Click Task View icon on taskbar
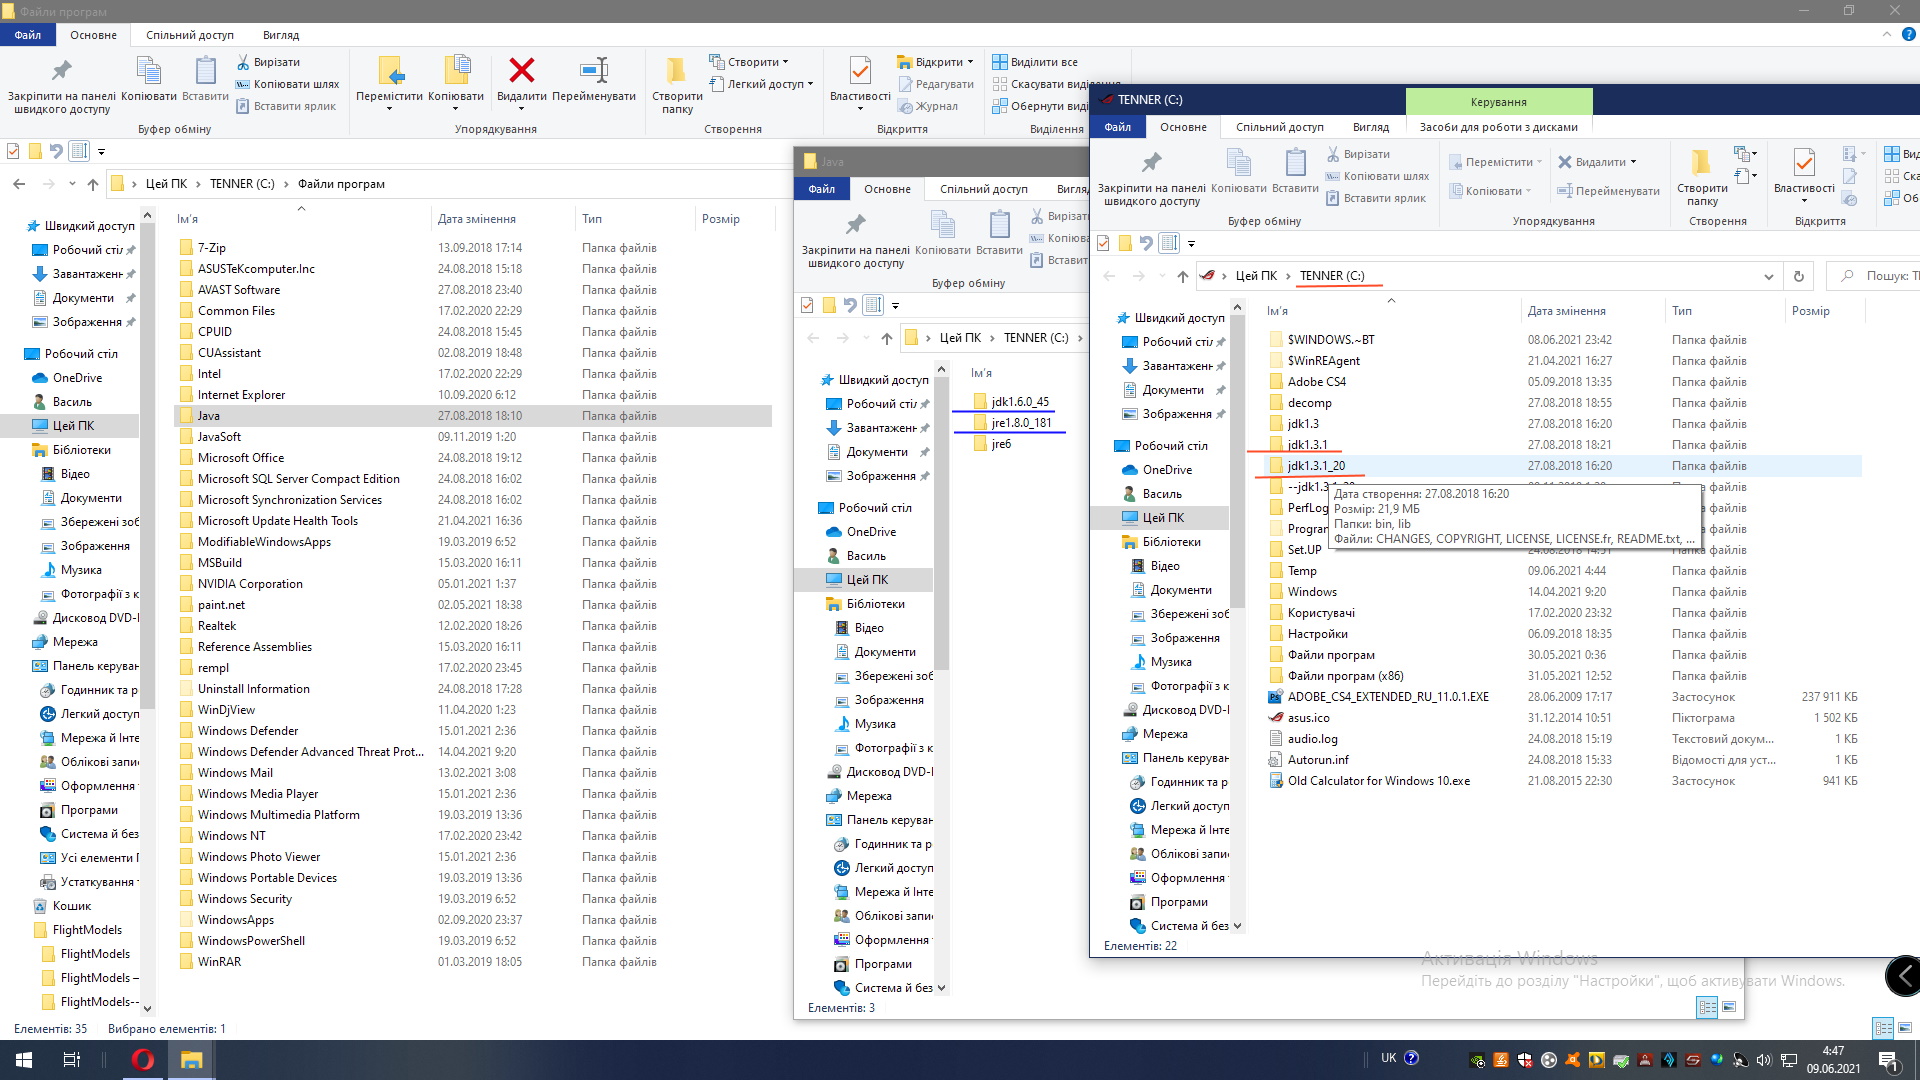The width and height of the screenshot is (1920, 1080). tap(71, 1059)
